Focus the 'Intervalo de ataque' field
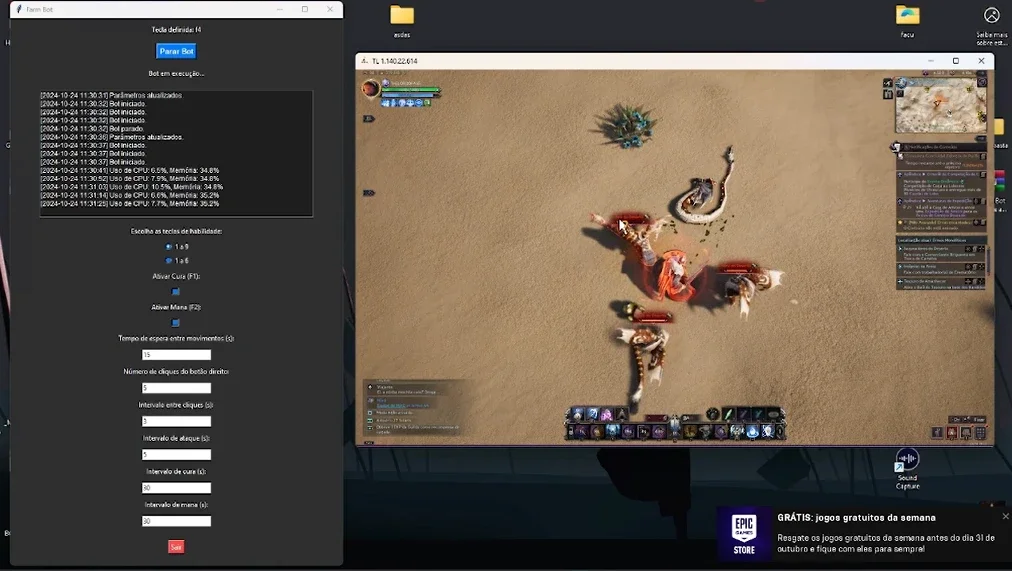 [x=176, y=454]
